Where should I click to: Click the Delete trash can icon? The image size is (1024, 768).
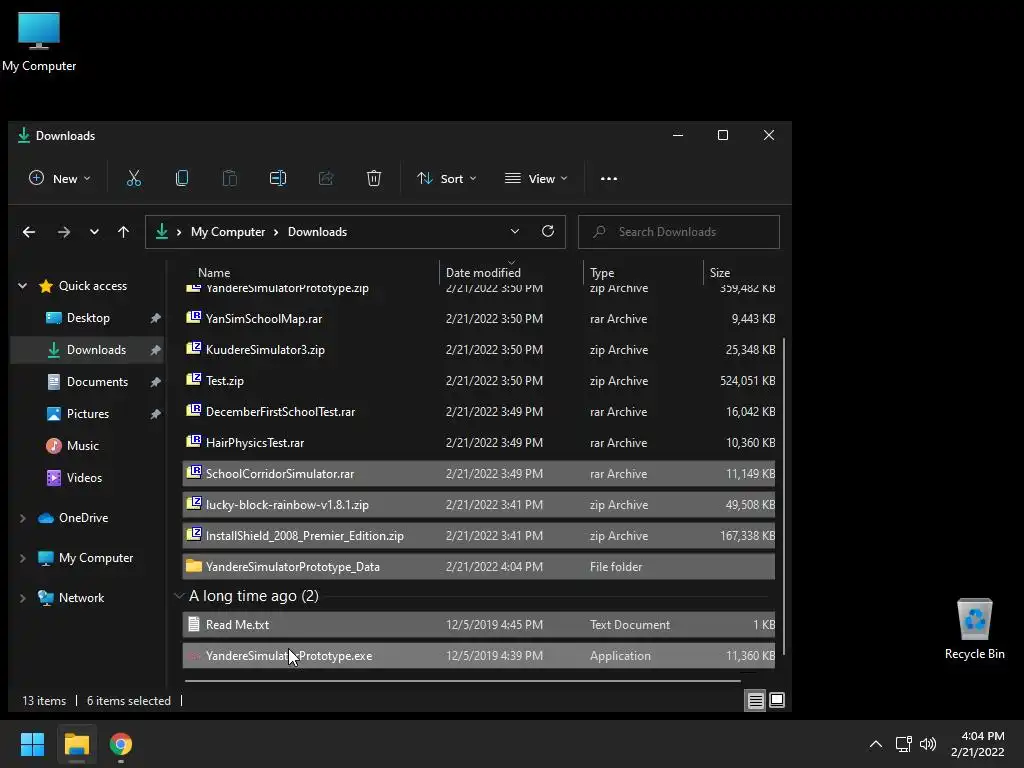(374, 178)
